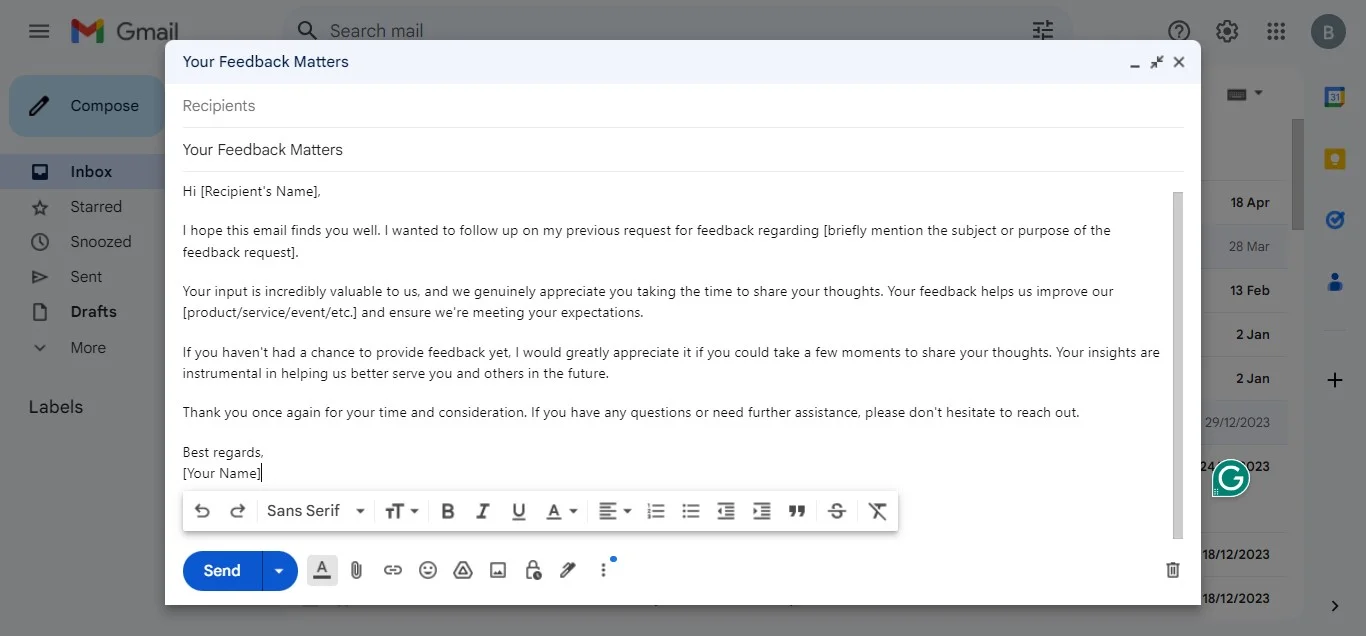The image size is (1366, 636).
Task: Open the text alignment dropdown
Action: [x=615, y=511]
